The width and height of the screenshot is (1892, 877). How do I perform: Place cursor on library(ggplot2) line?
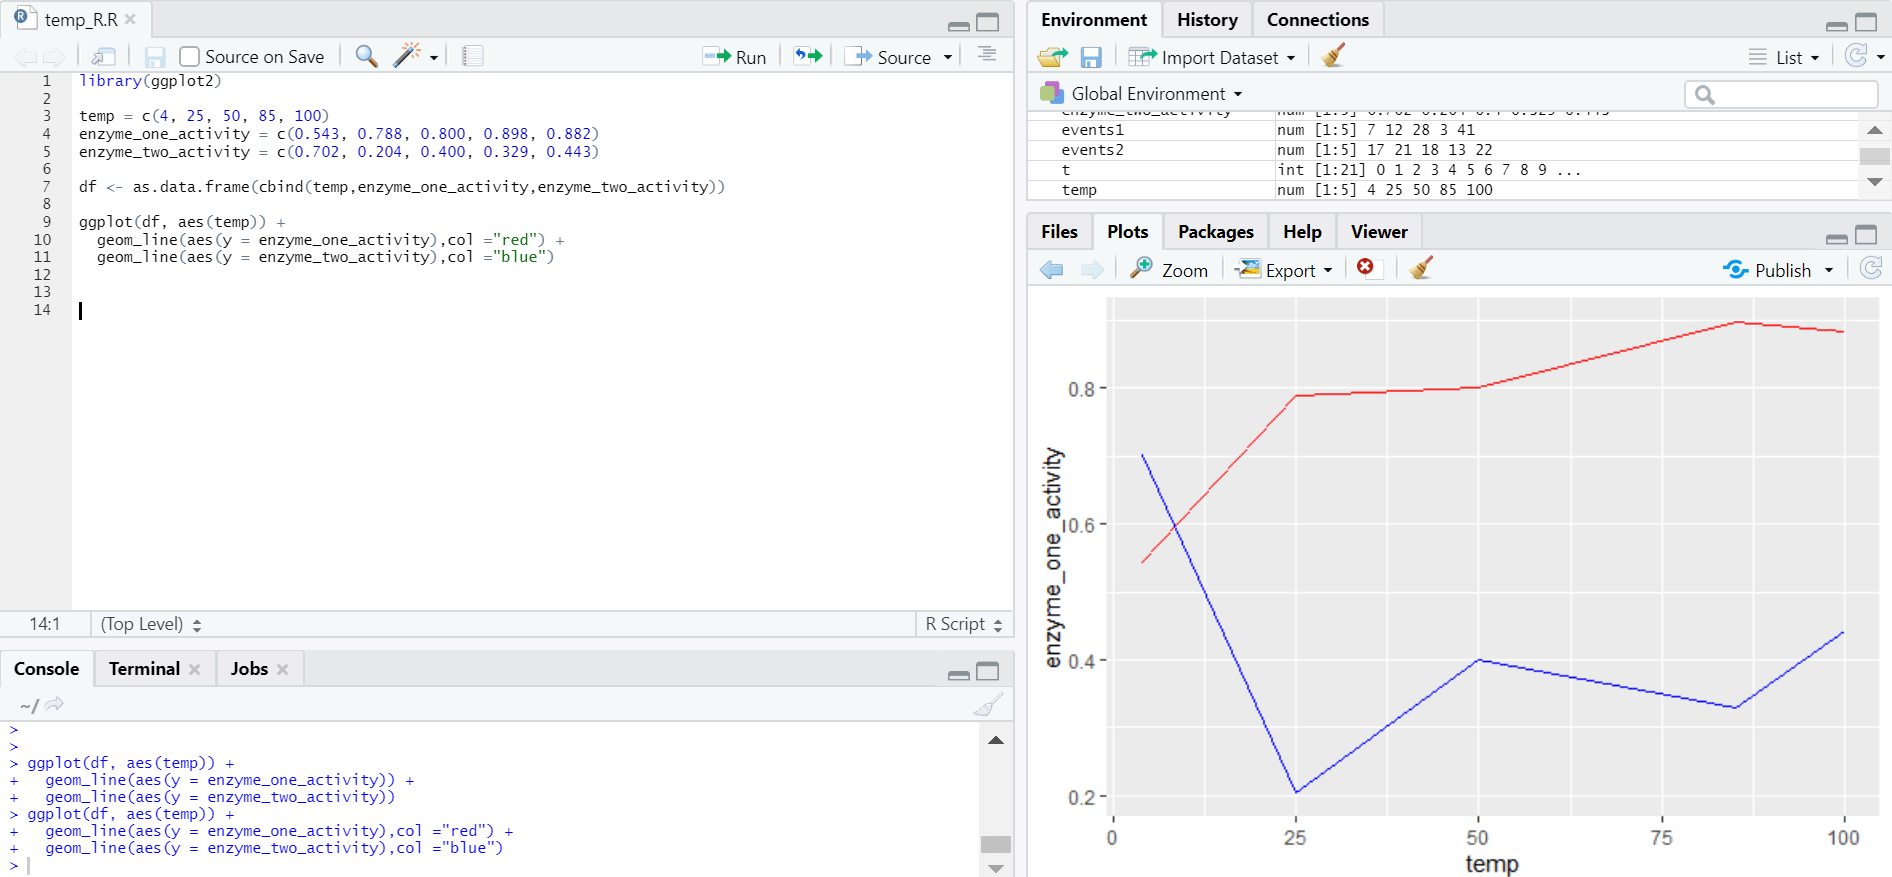150,81
